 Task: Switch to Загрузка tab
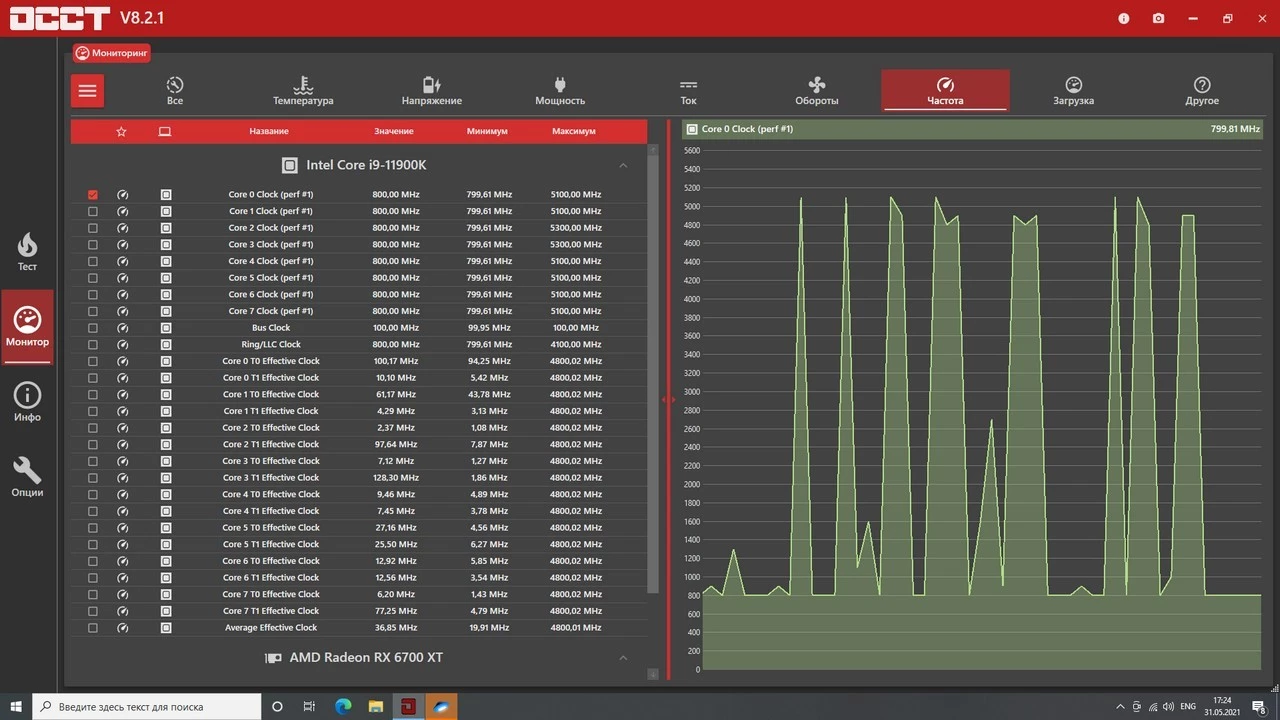click(1073, 90)
